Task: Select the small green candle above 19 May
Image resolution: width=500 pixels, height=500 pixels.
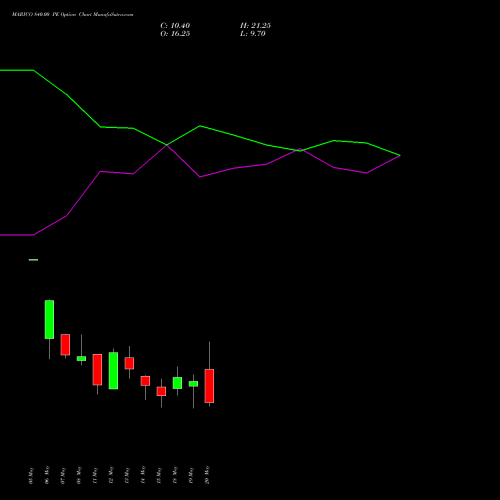Action: 193,384
